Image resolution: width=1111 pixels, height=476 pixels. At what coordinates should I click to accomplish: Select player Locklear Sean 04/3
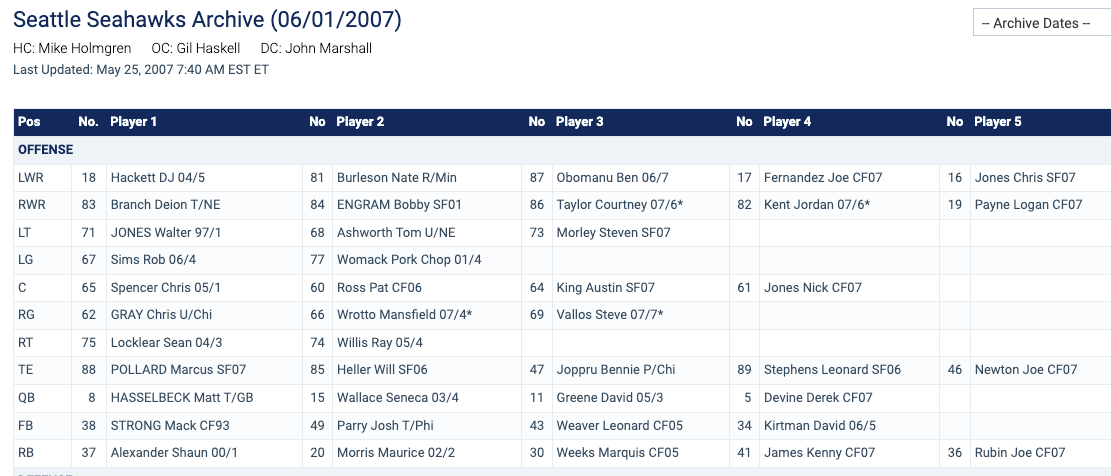166,343
